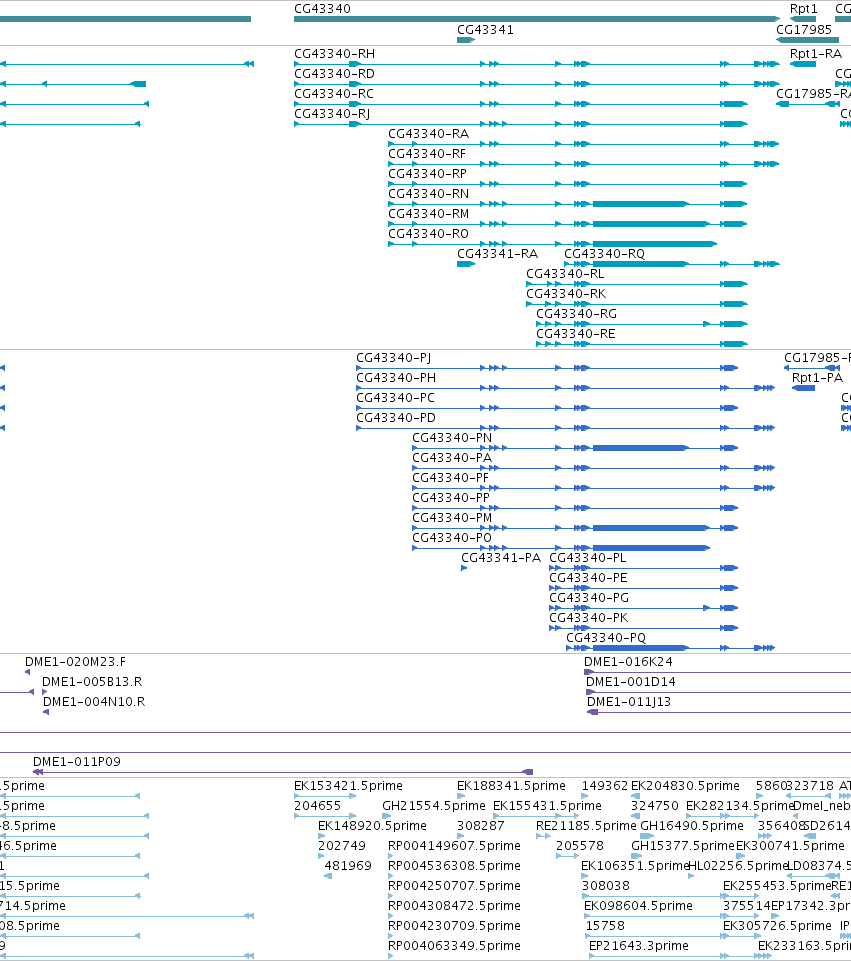Click clone DME1-004N10.R label
Viewport: 851px width, 961px height.
pyautogui.click(x=94, y=701)
